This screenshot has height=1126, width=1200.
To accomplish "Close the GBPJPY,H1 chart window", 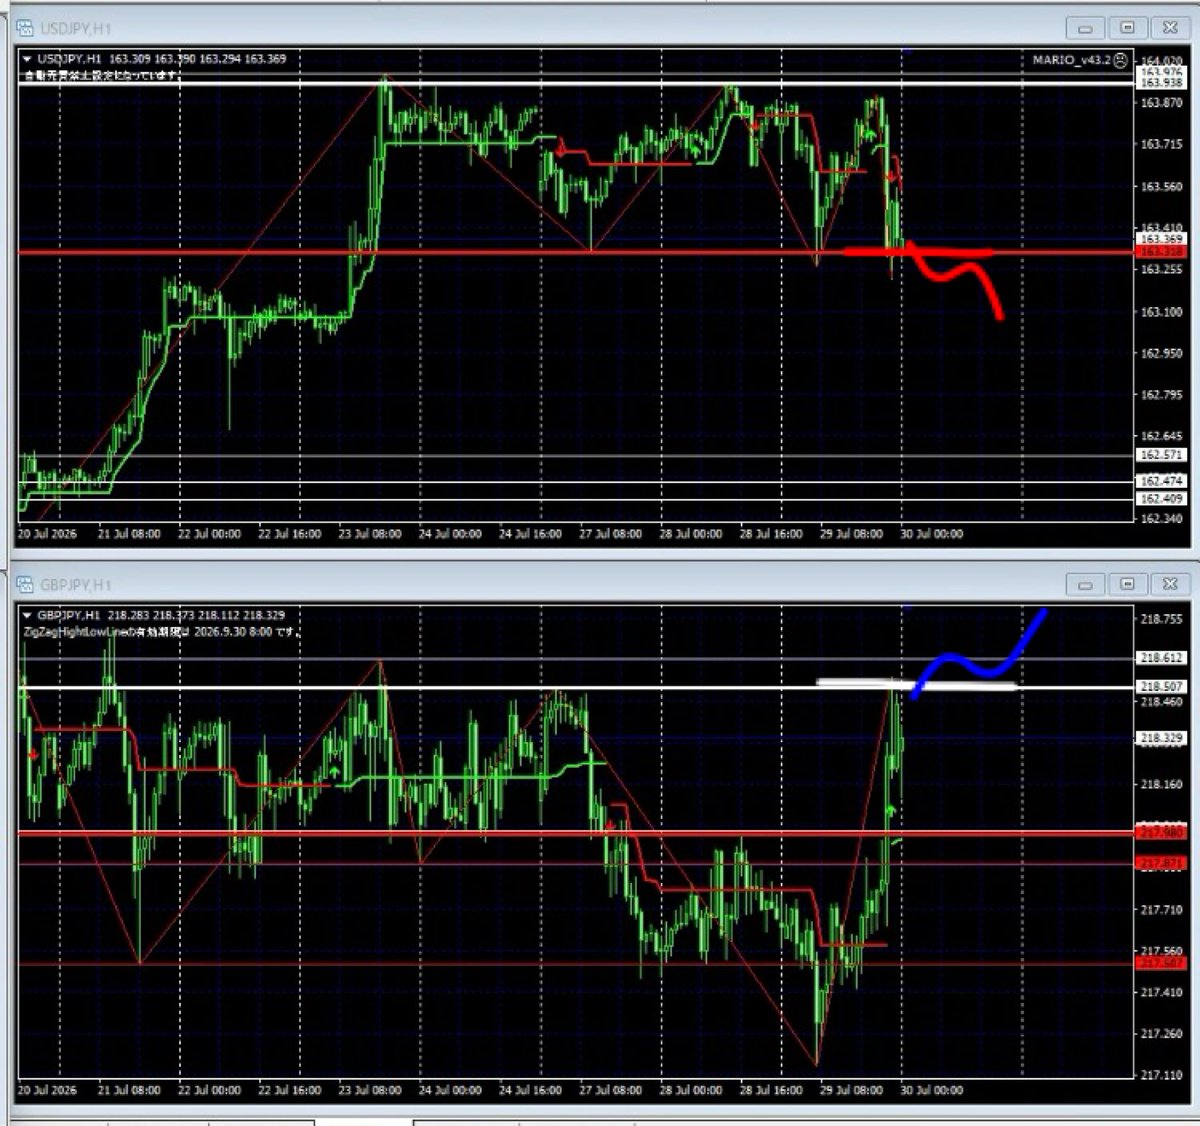I will (x=1169, y=584).
